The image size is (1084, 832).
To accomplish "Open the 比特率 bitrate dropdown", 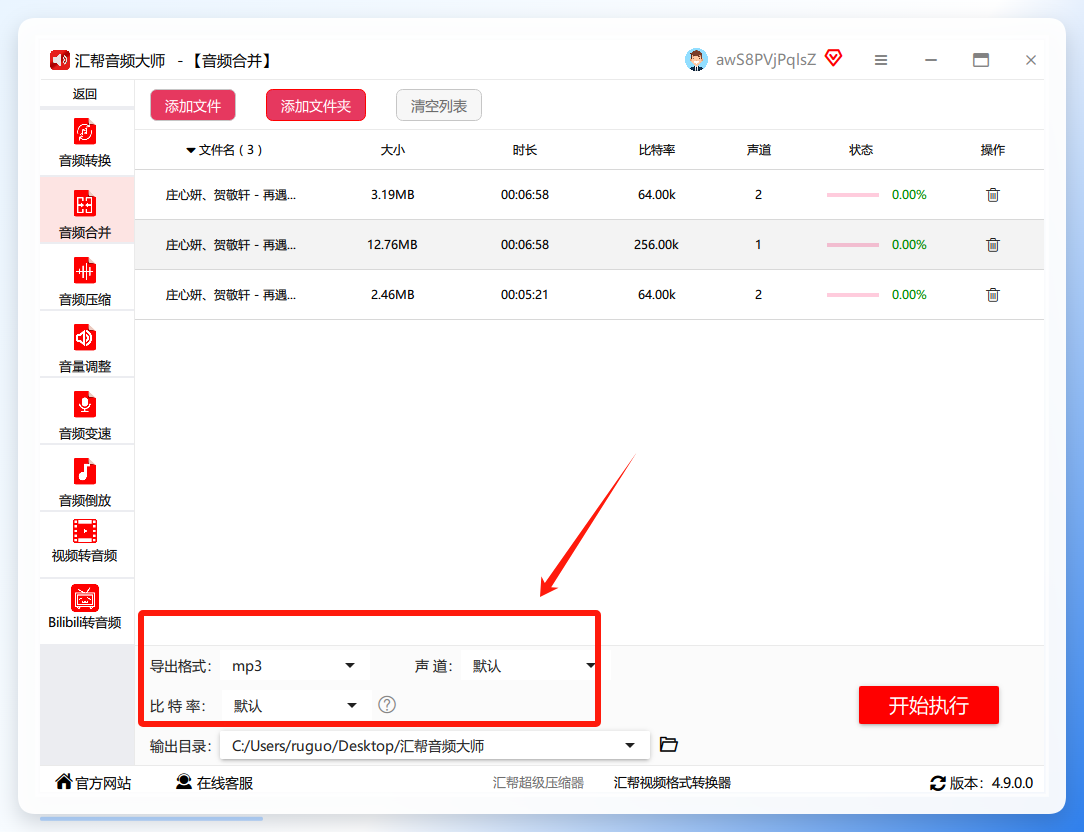I will tap(296, 705).
